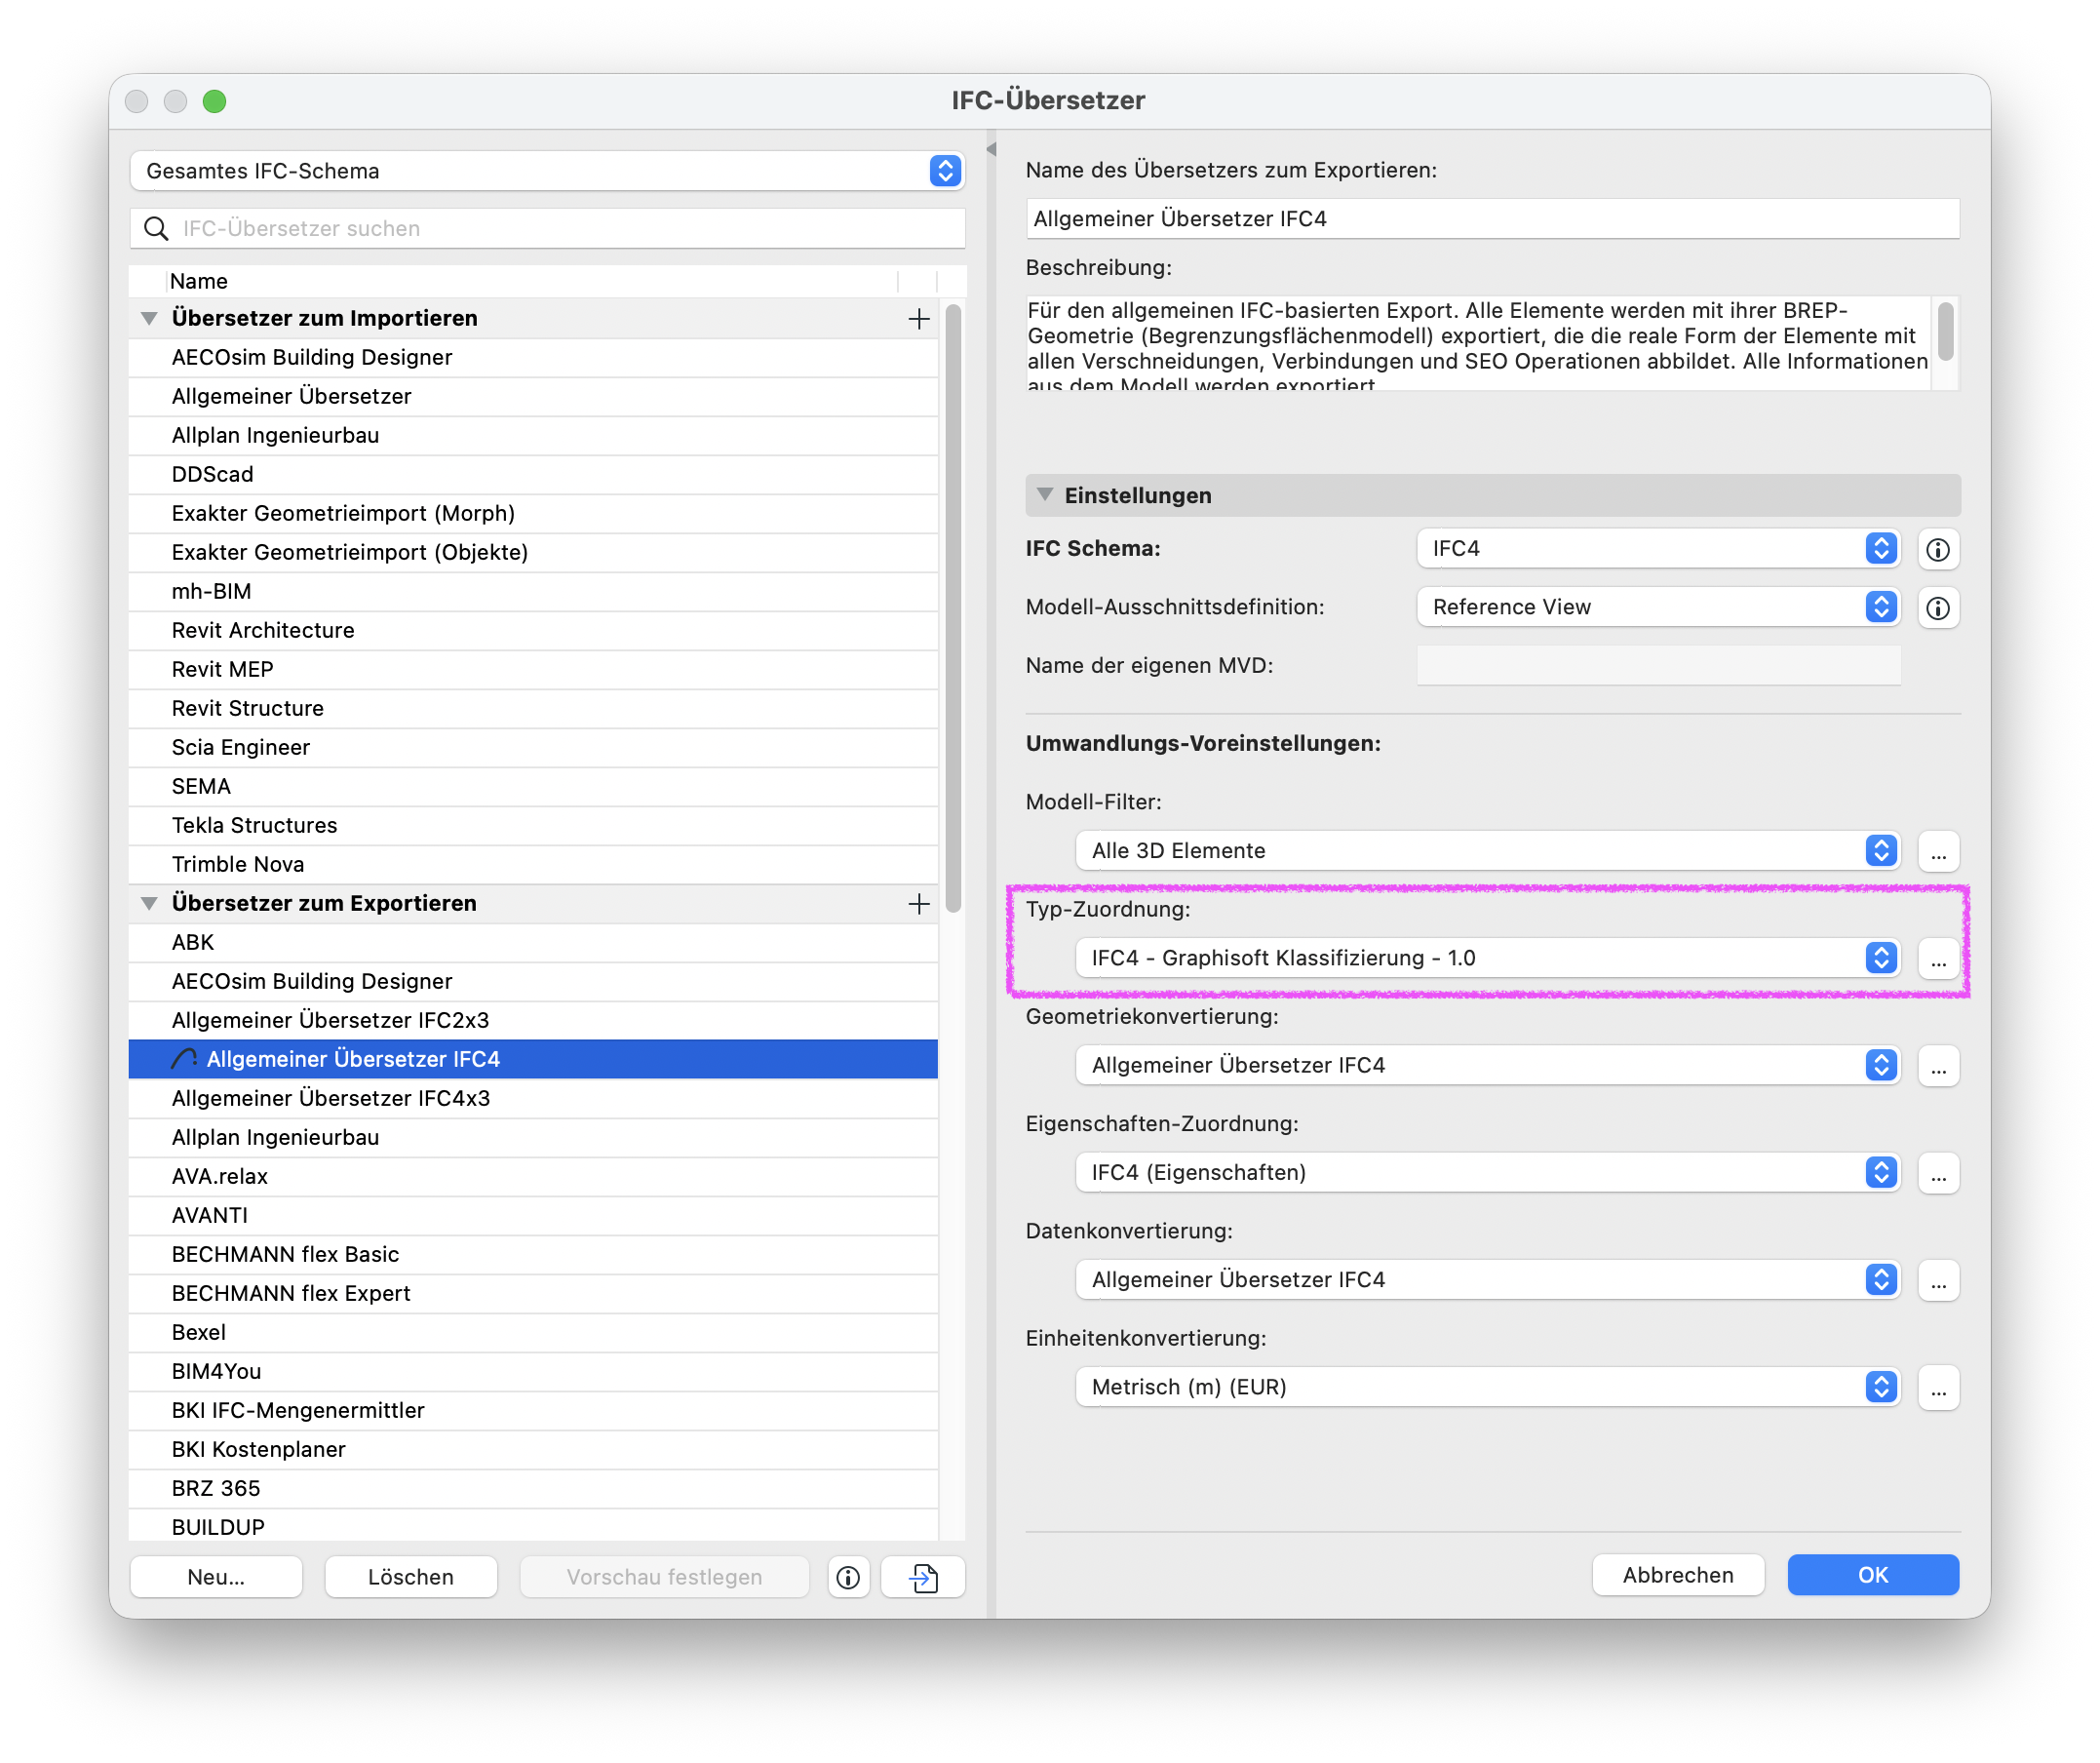Click Abbrechen to cancel

(1677, 1576)
